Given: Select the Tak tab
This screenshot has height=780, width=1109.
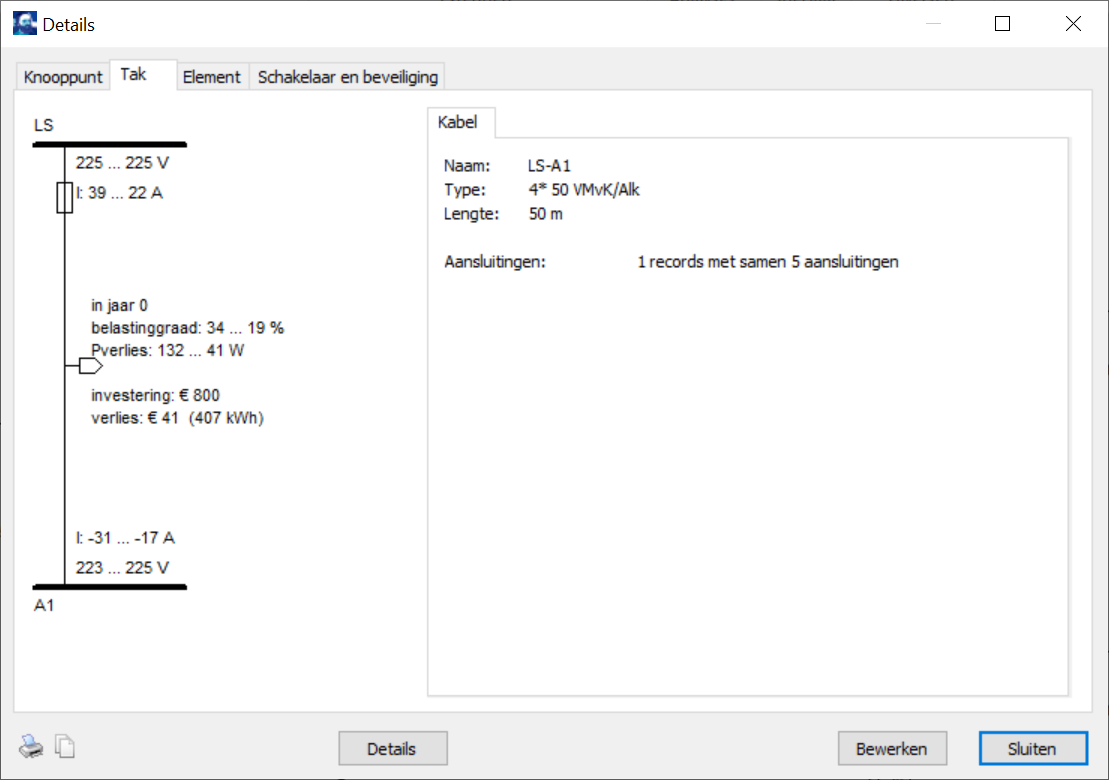Looking at the screenshot, I should [x=133, y=75].
